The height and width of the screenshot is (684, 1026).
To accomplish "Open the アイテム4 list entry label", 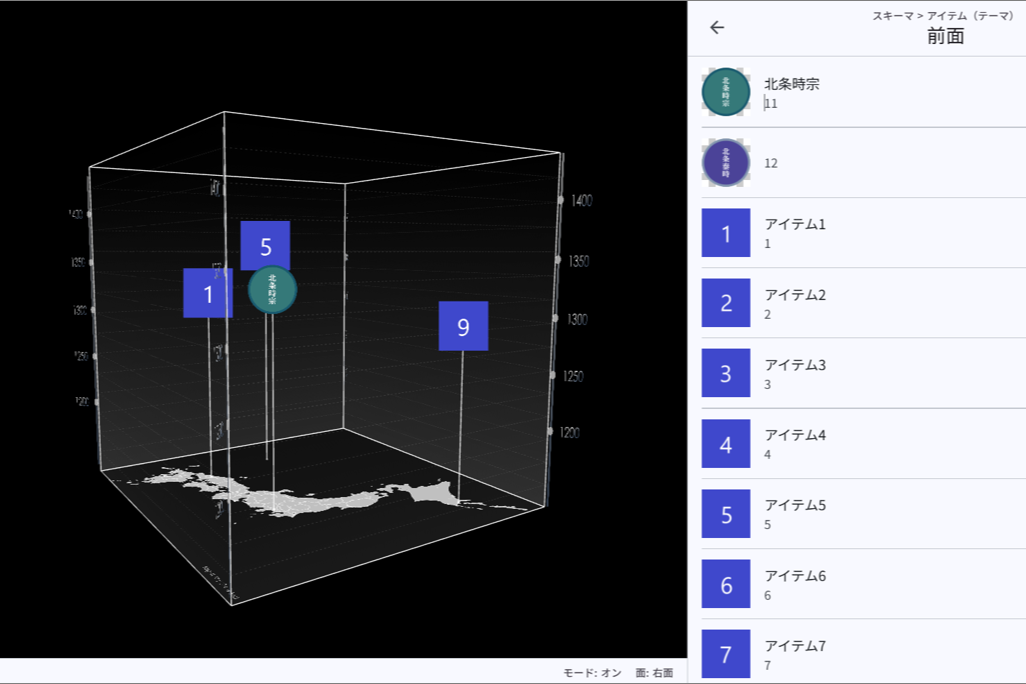I will point(795,435).
